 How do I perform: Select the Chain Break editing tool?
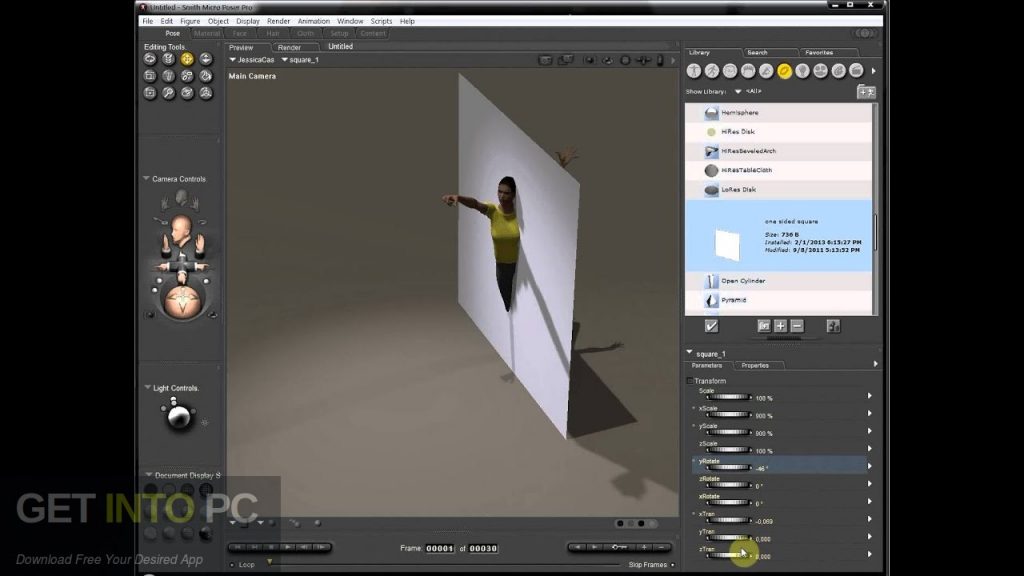pyautogui.click(x=187, y=76)
